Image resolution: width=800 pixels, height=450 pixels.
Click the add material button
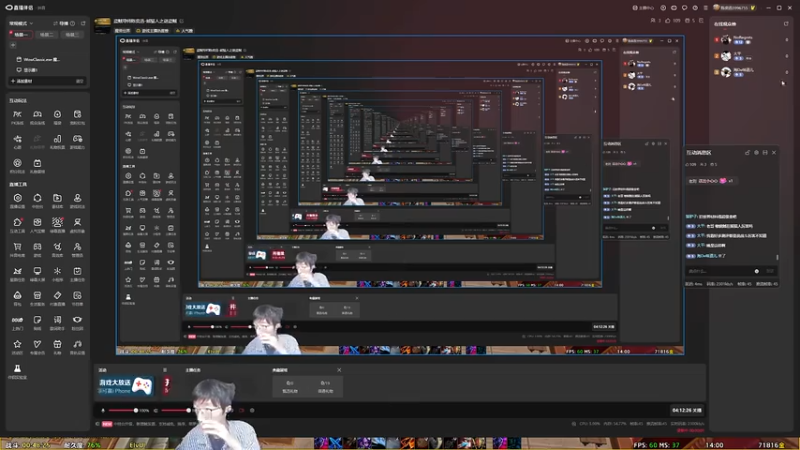click(21, 81)
